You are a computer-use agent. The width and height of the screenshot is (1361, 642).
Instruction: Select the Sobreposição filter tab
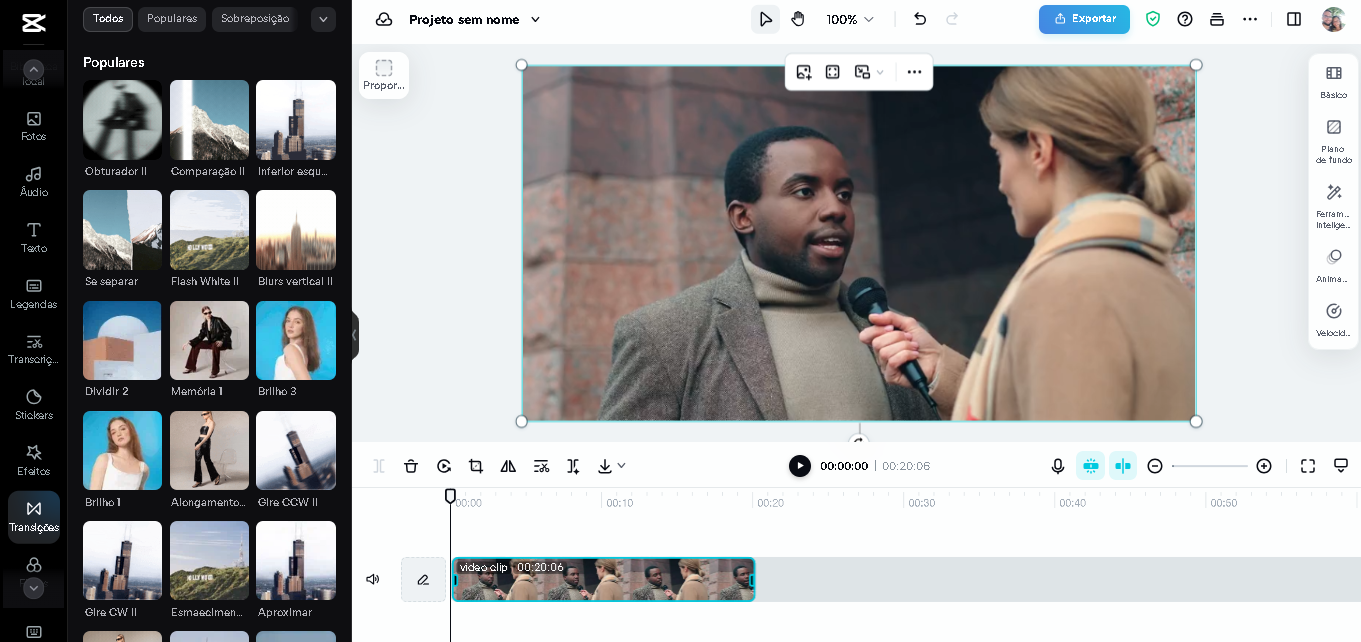click(x=255, y=19)
